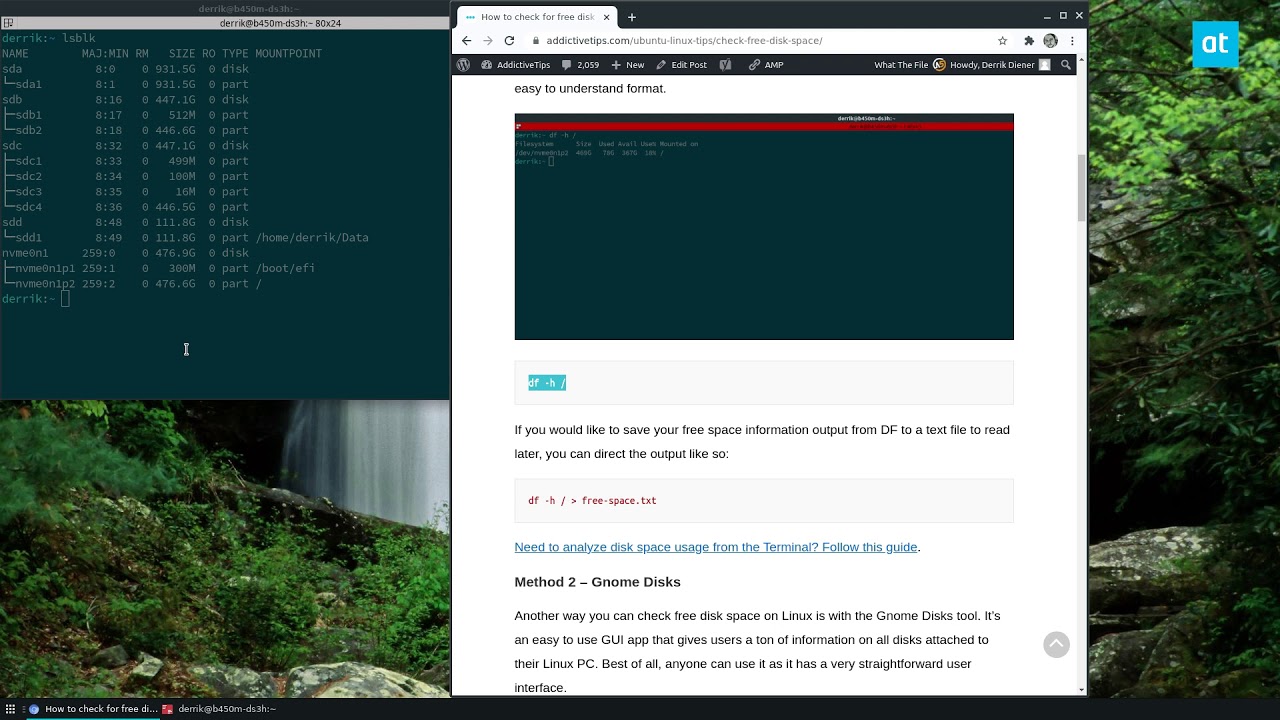Open the Chrome extensions puzzle icon

coord(1028,41)
